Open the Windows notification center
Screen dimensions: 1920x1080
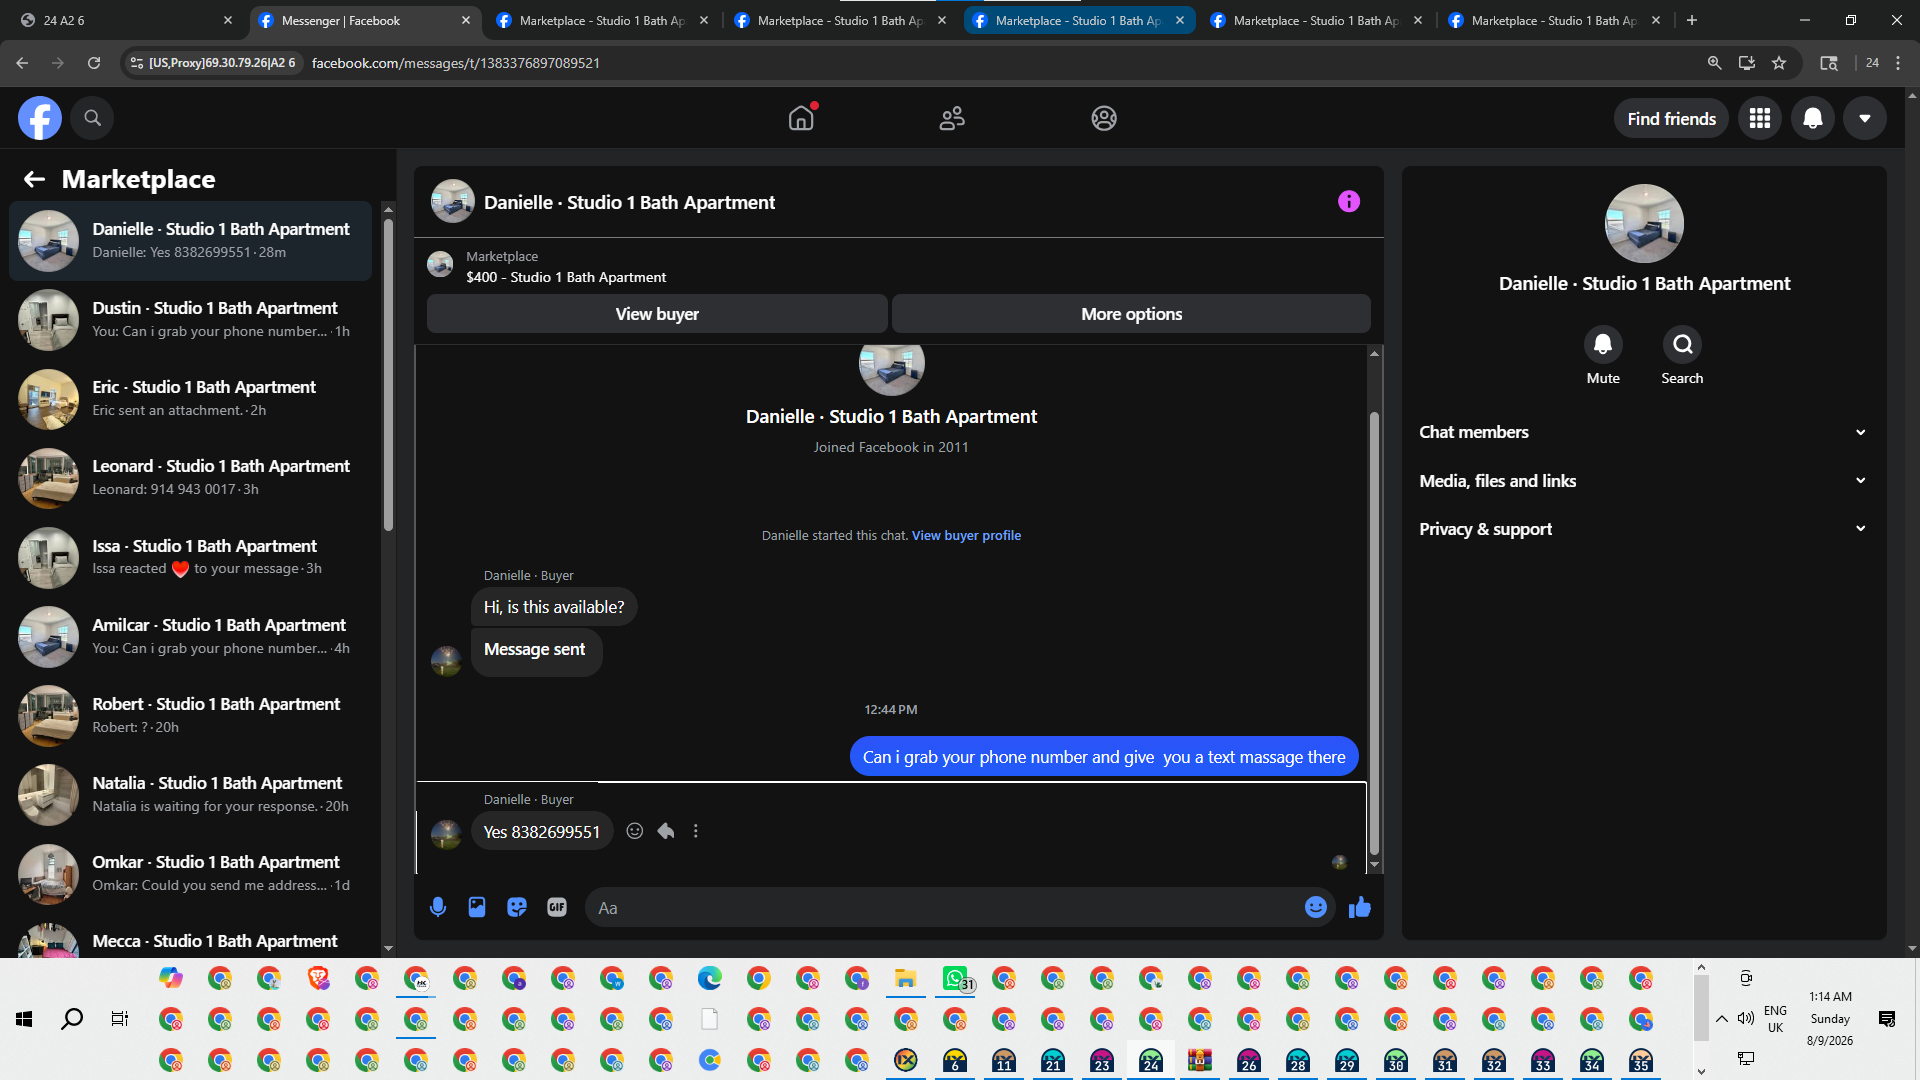pos(1887,1019)
